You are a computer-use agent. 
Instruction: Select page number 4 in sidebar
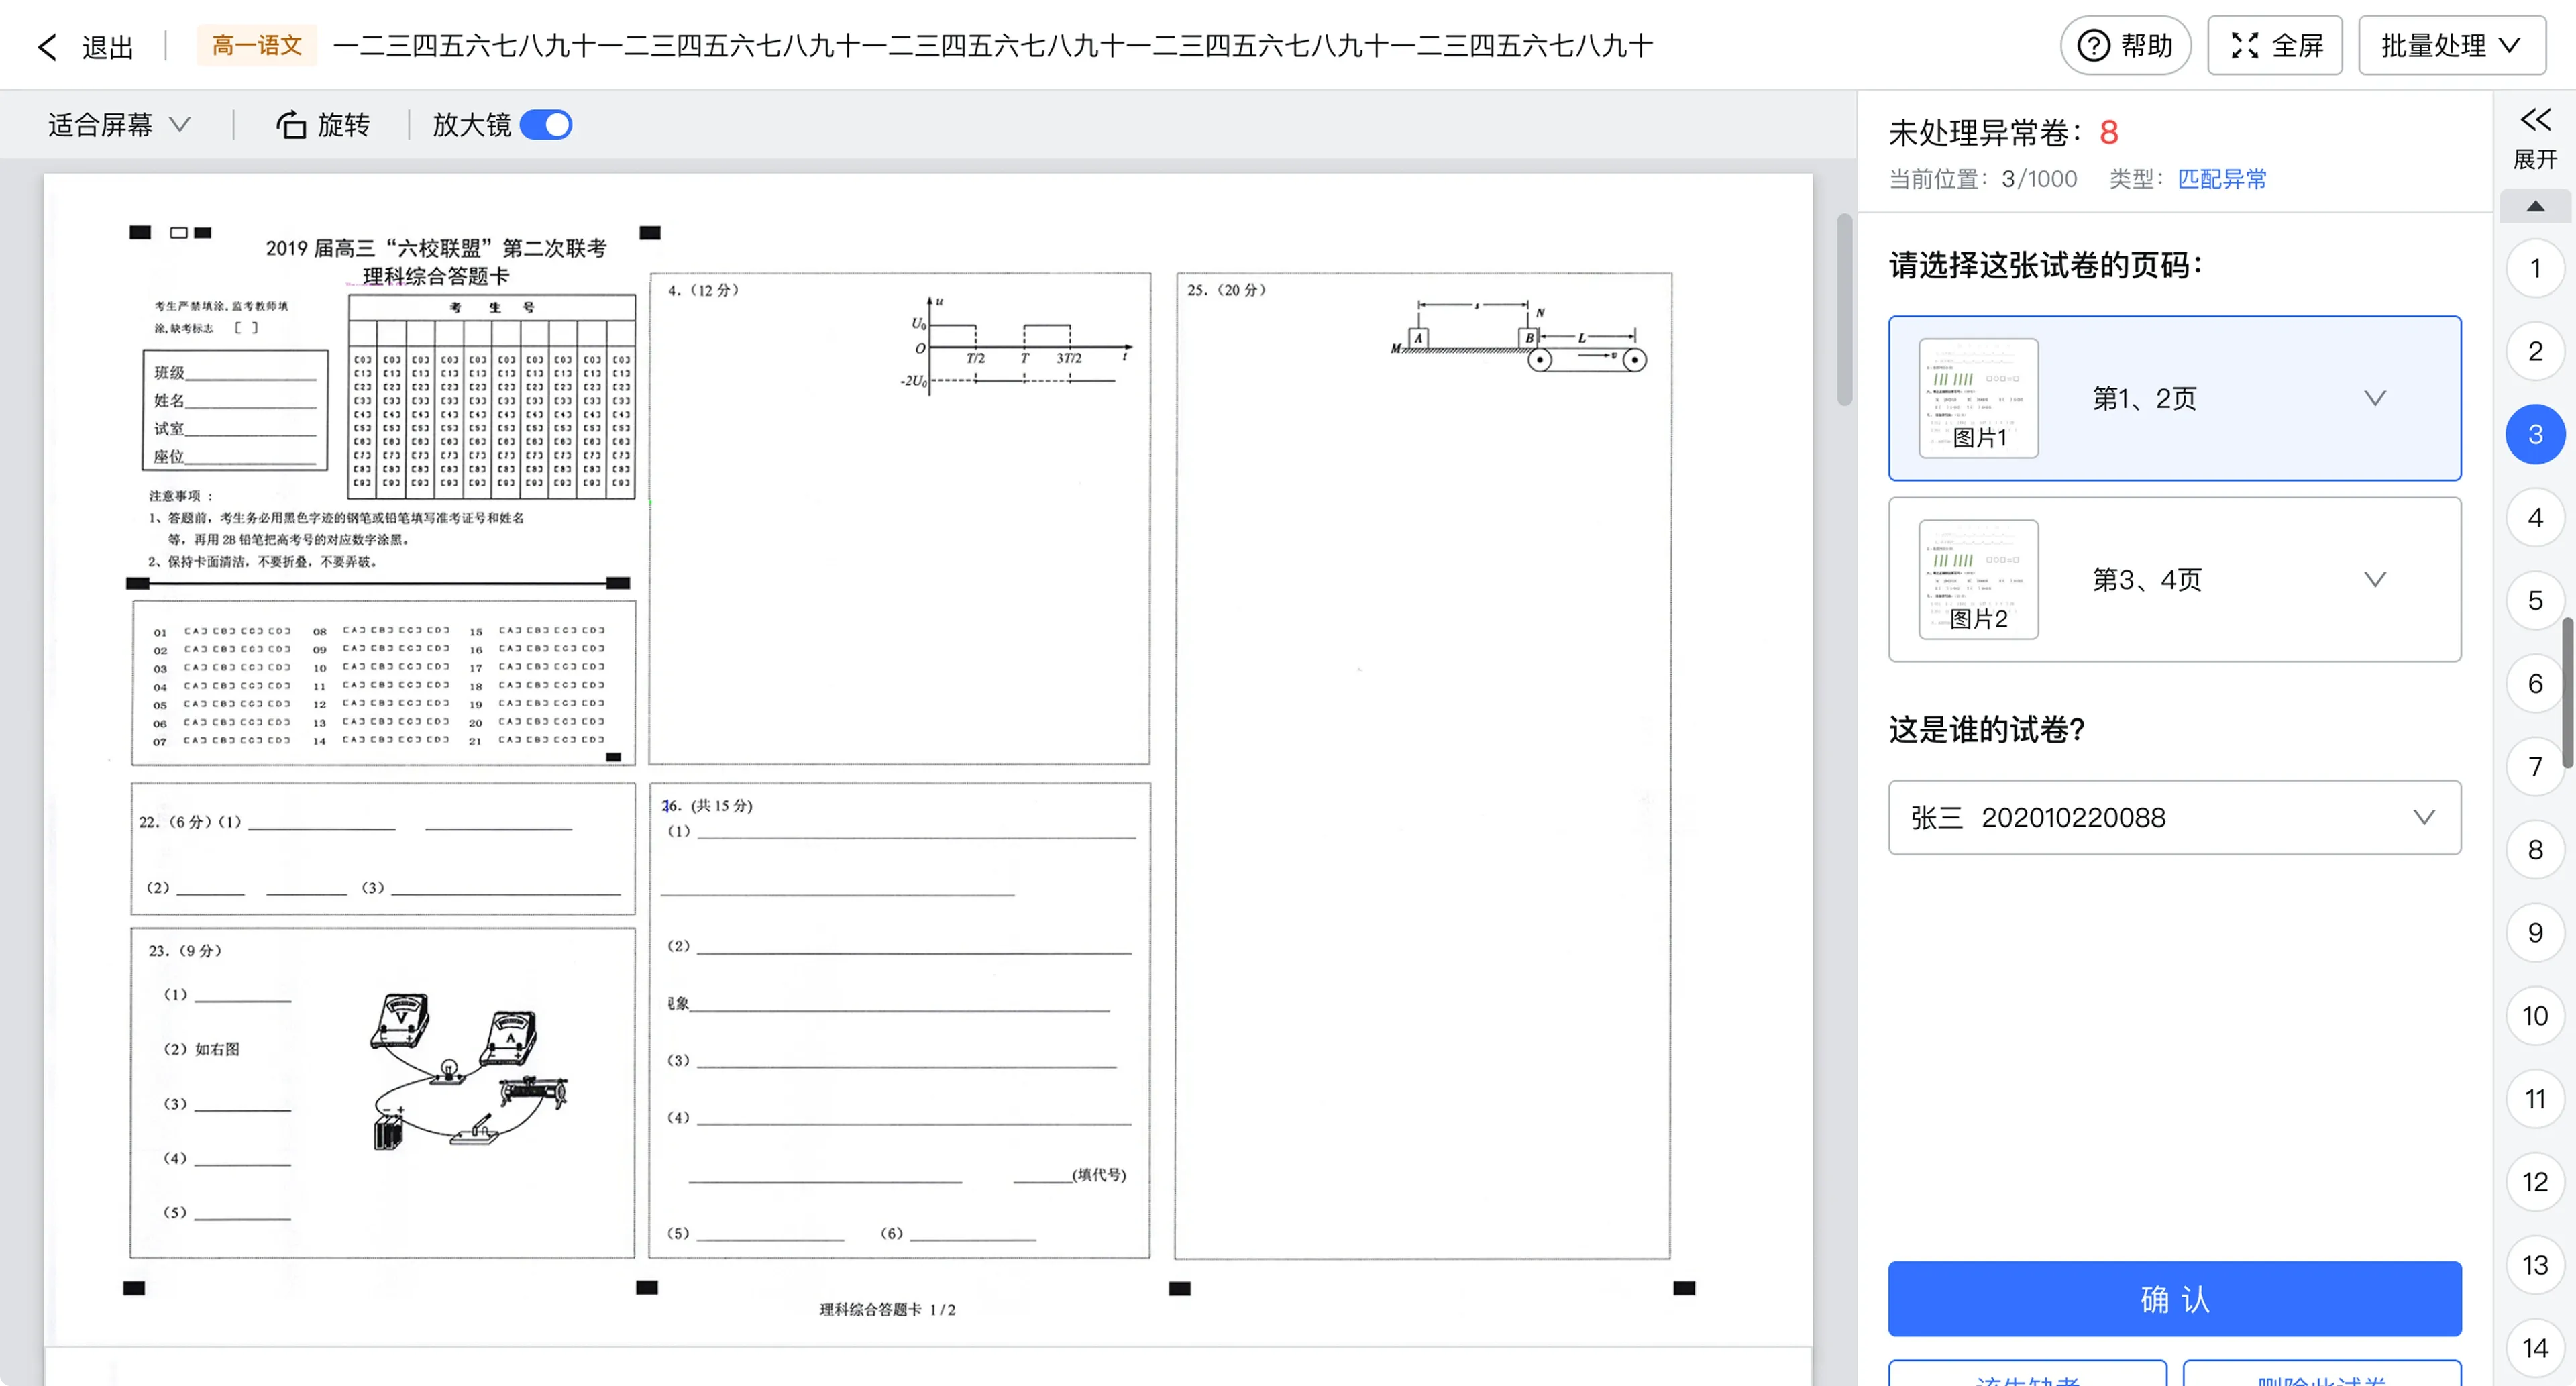tap(2535, 517)
